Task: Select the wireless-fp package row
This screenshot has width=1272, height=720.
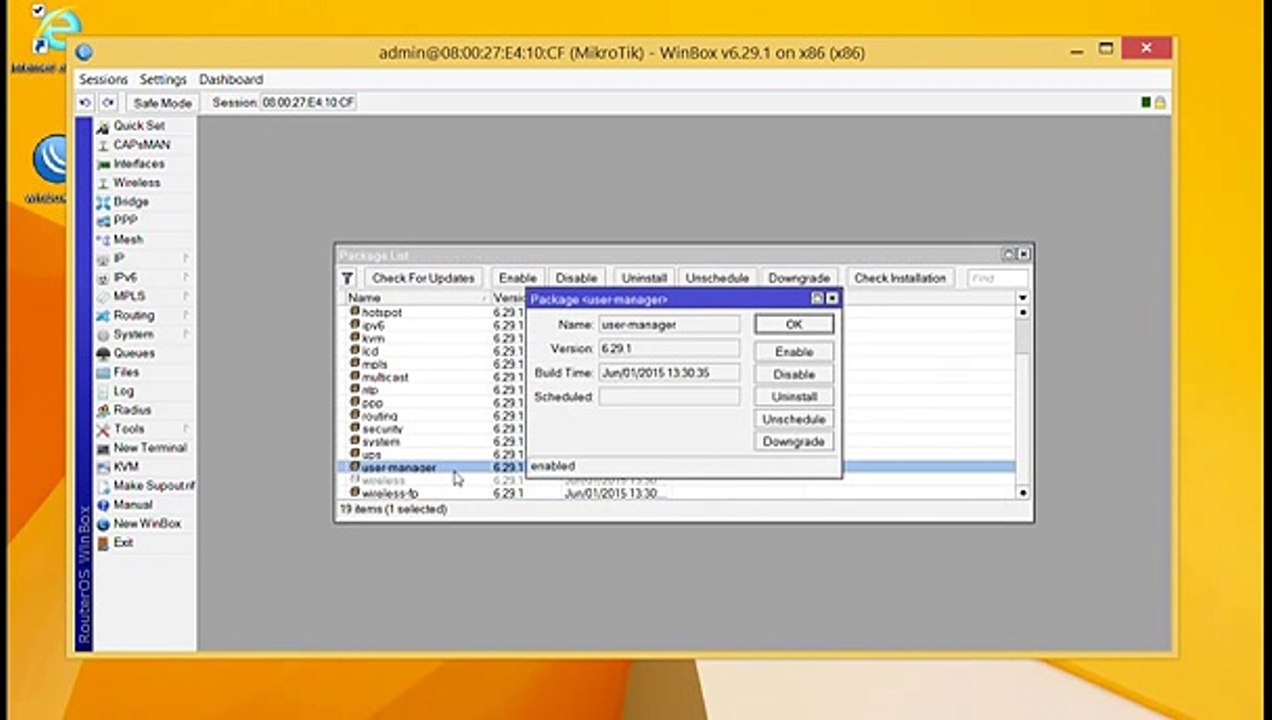Action: pyautogui.click(x=676, y=494)
